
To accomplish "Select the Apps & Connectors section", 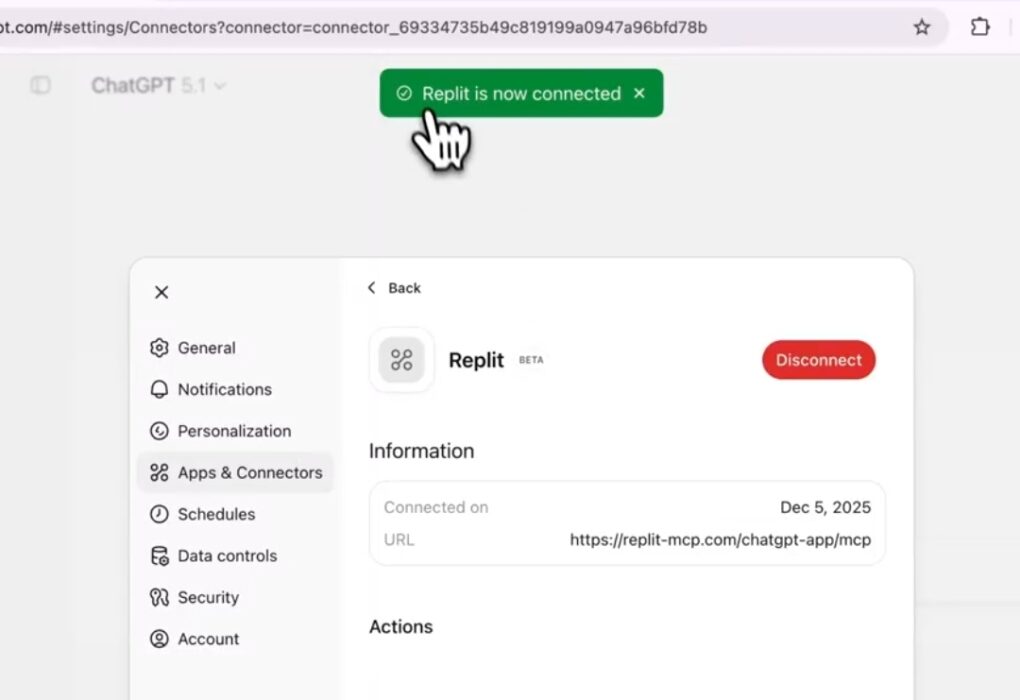I will [249, 473].
